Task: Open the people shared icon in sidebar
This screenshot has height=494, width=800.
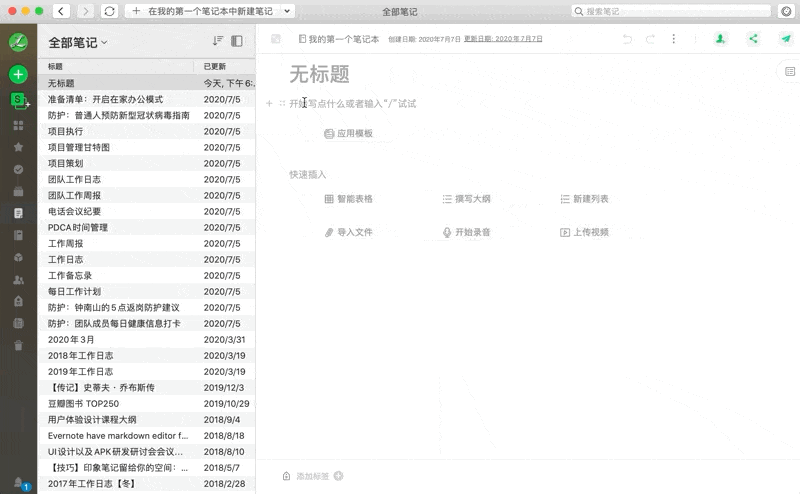Action: click(x=18, y=280)
